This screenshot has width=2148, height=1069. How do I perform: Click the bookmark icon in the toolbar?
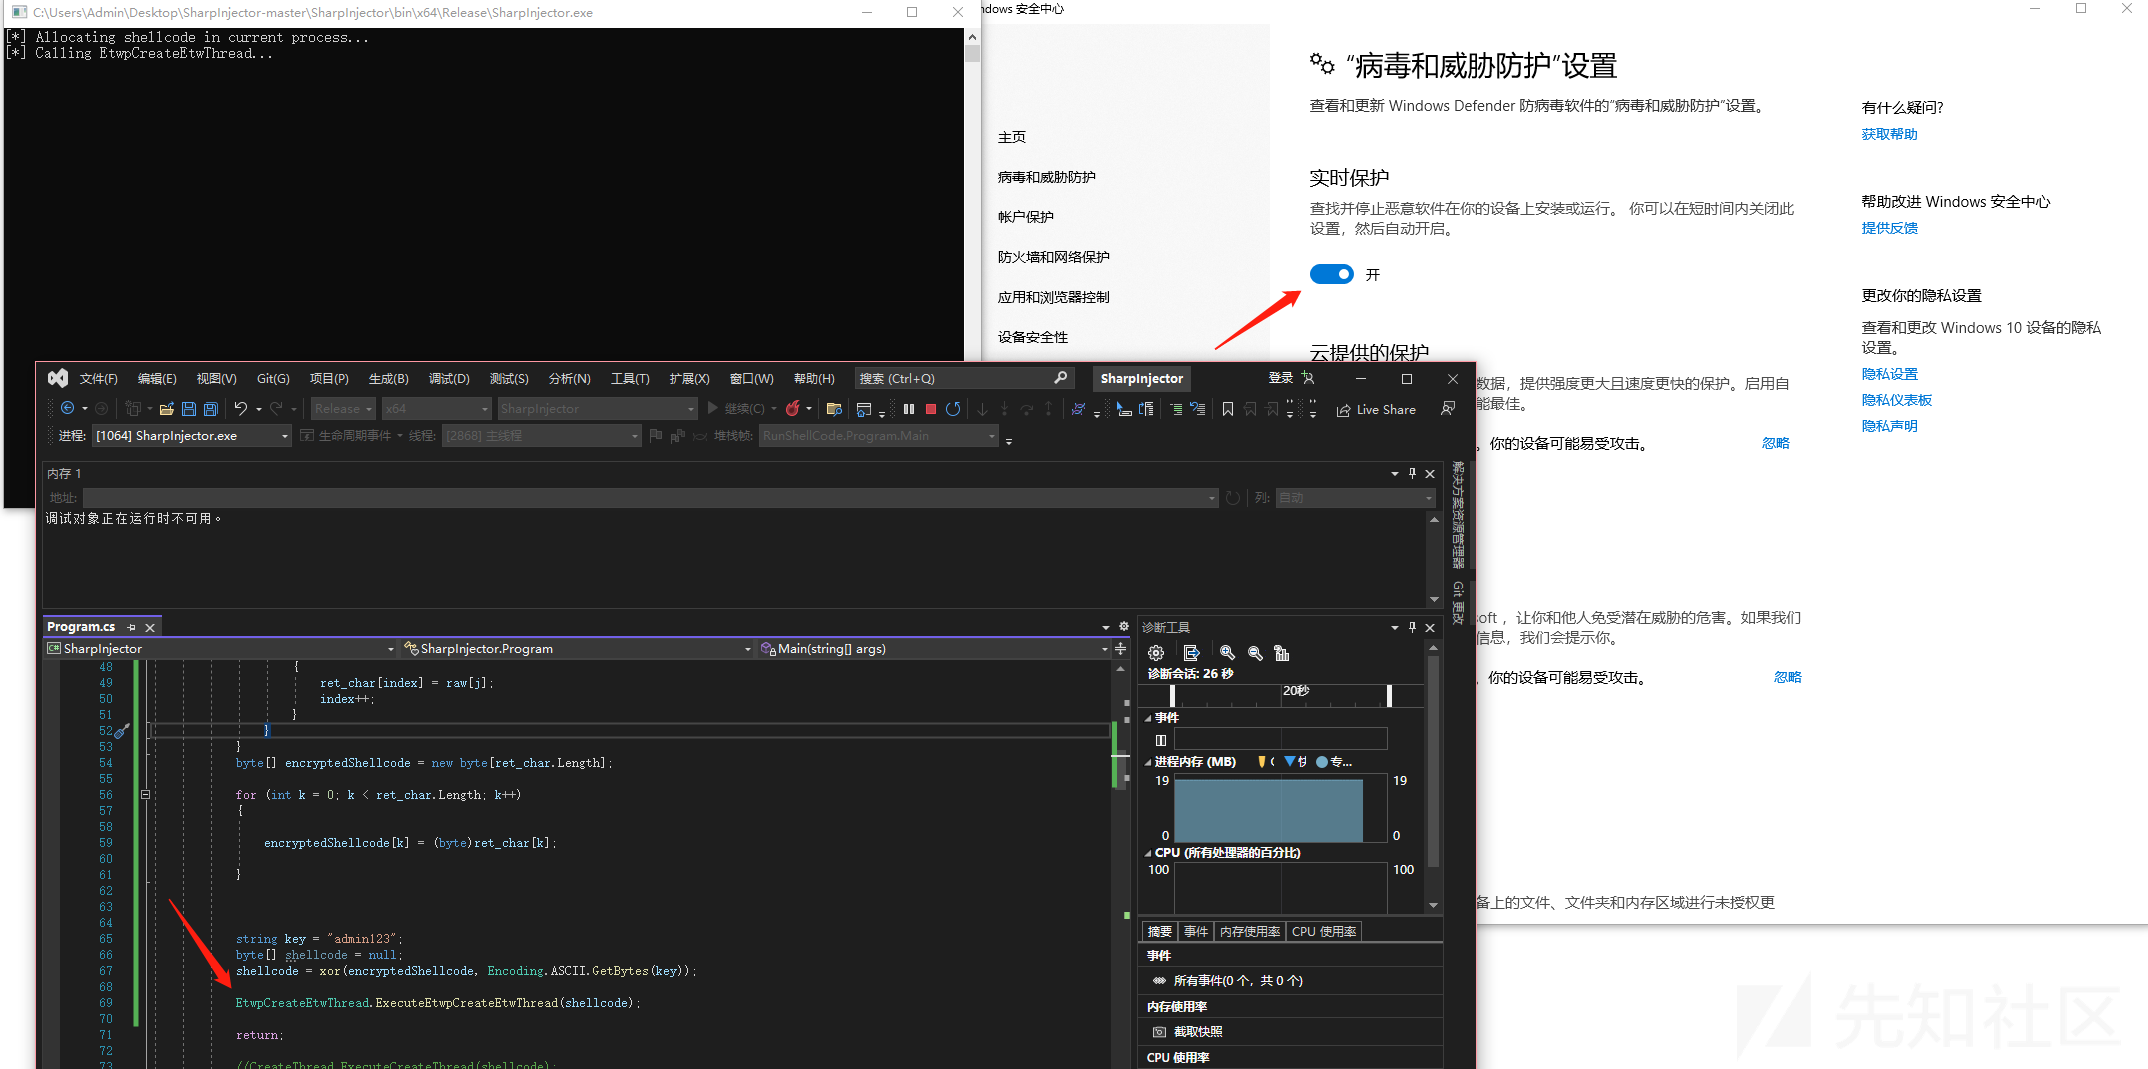pos(1227,409)
